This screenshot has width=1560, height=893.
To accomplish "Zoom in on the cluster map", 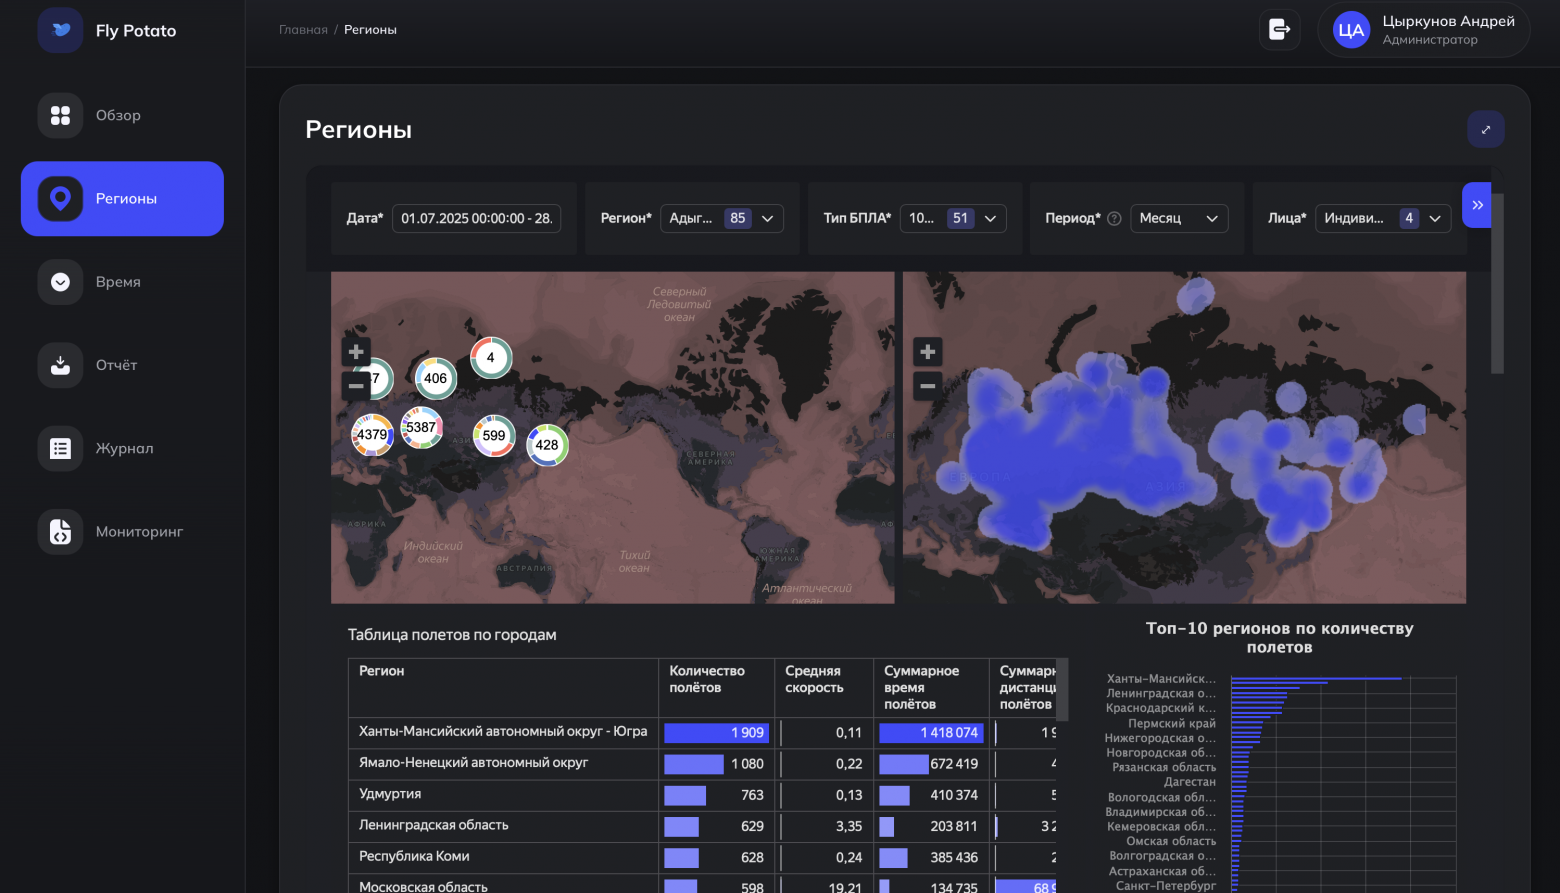I will pyautogui.click(x=356, y=352).
